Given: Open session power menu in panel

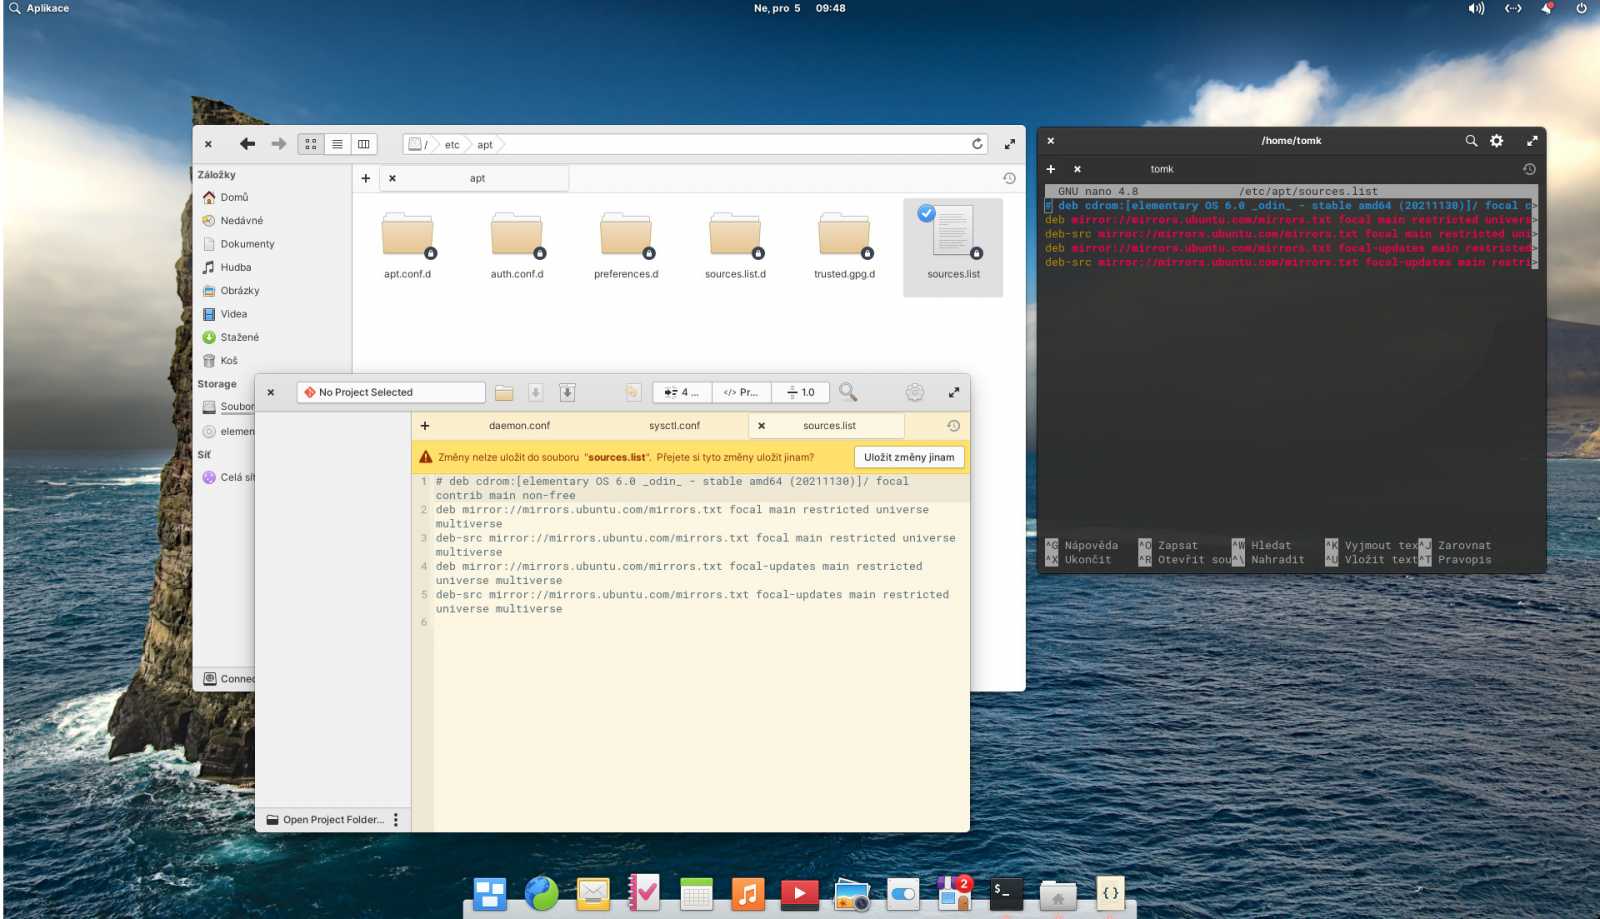Looking at the screenshot, I should [x=1581, y=8].
